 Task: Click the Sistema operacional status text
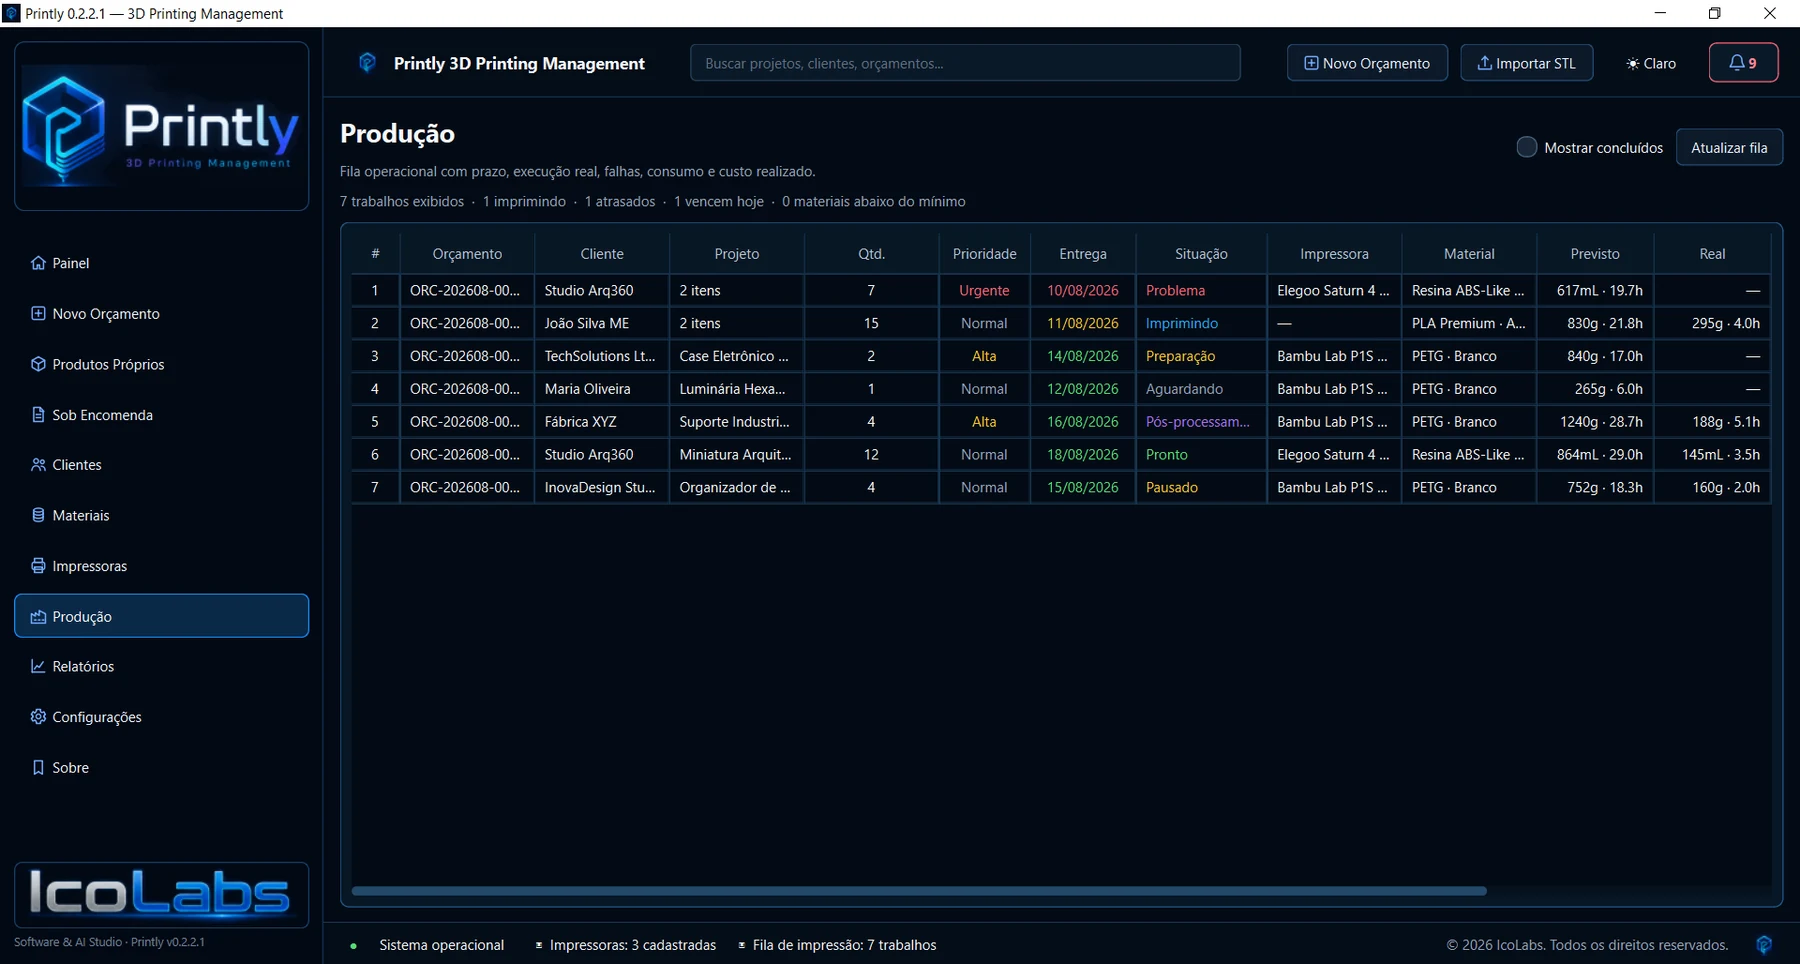[x=441, y=945]
